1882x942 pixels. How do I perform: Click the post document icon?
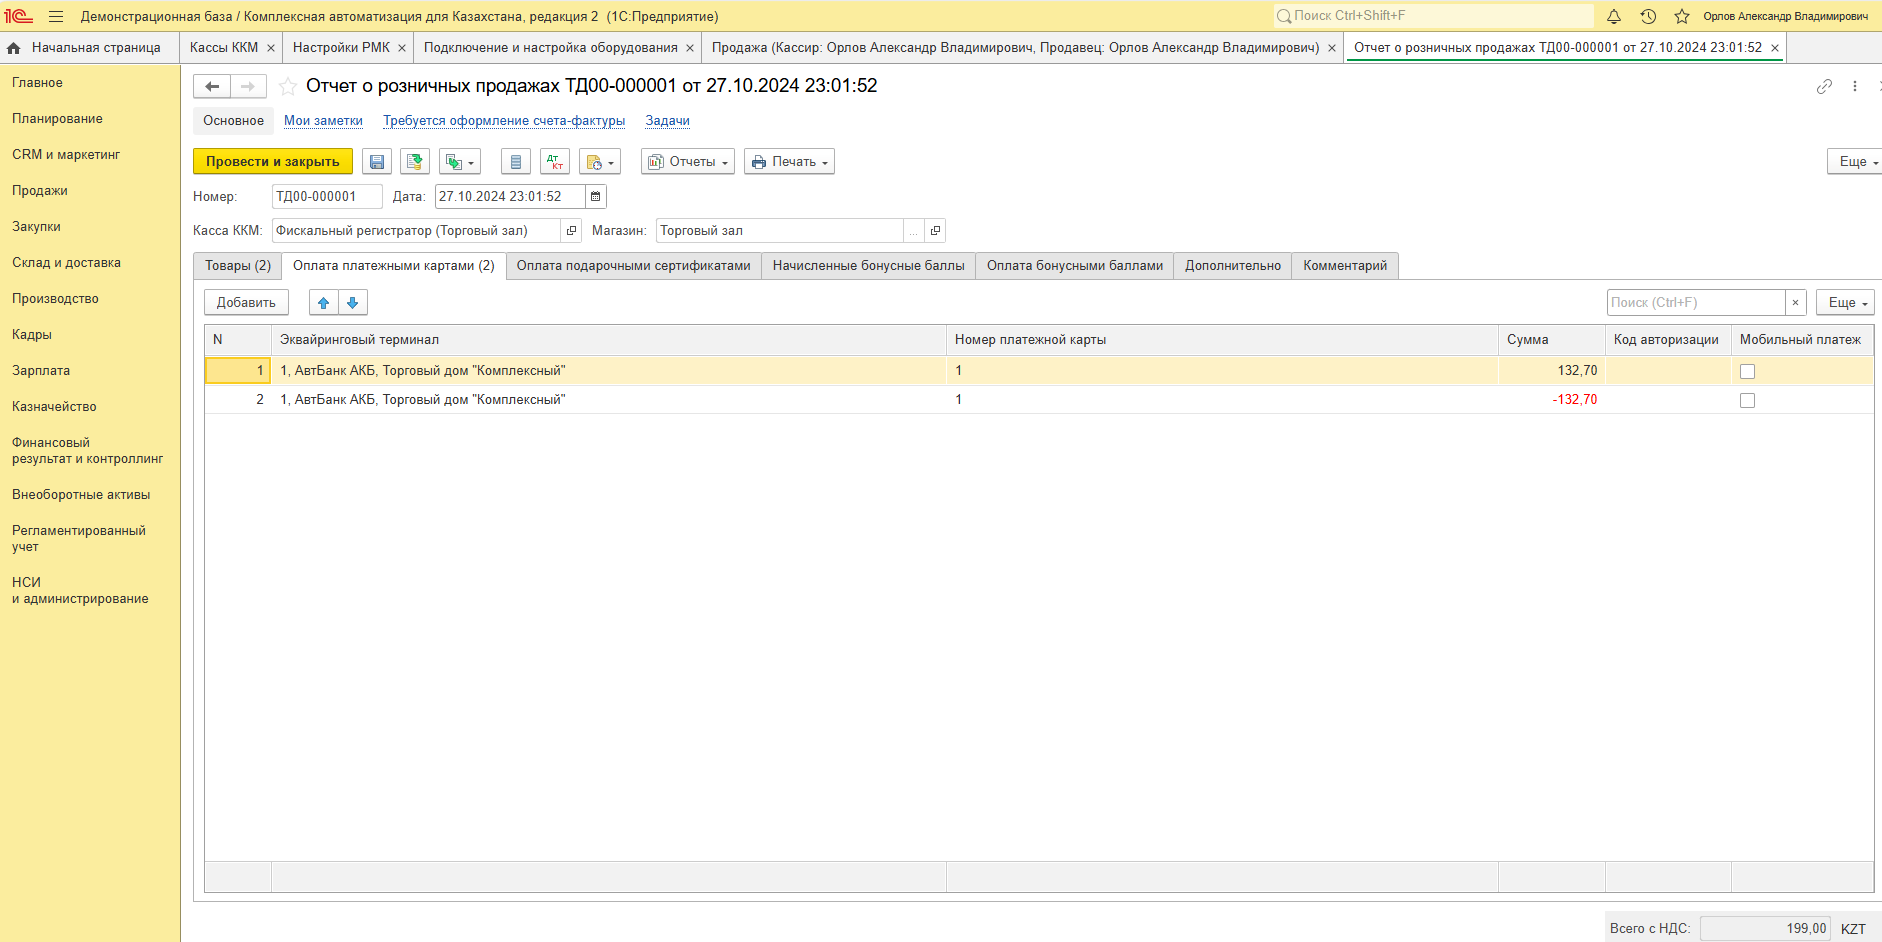click(x=414, y=162)
